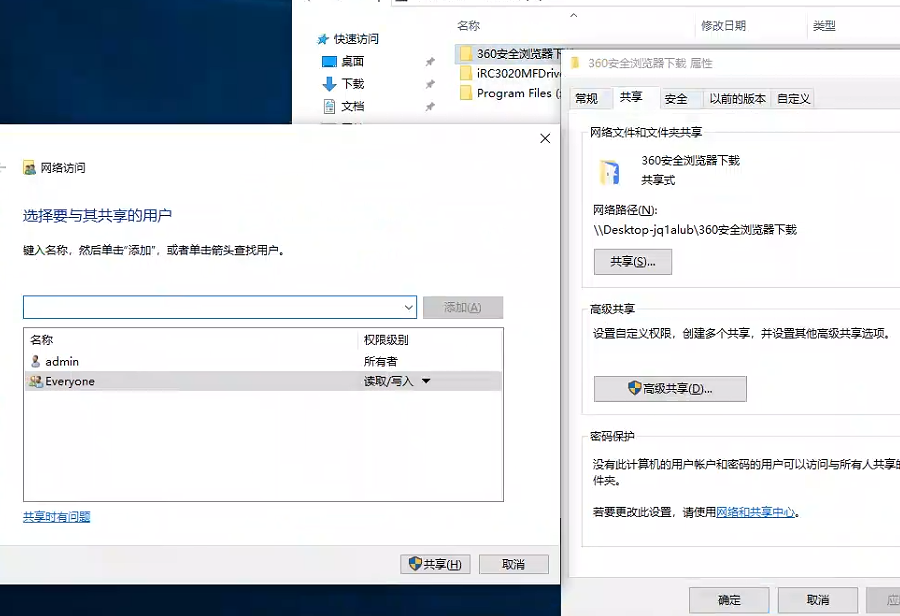
Task: Open the 网络和共享中心 link
Action: pyautogui.click(x=755, y=512)
